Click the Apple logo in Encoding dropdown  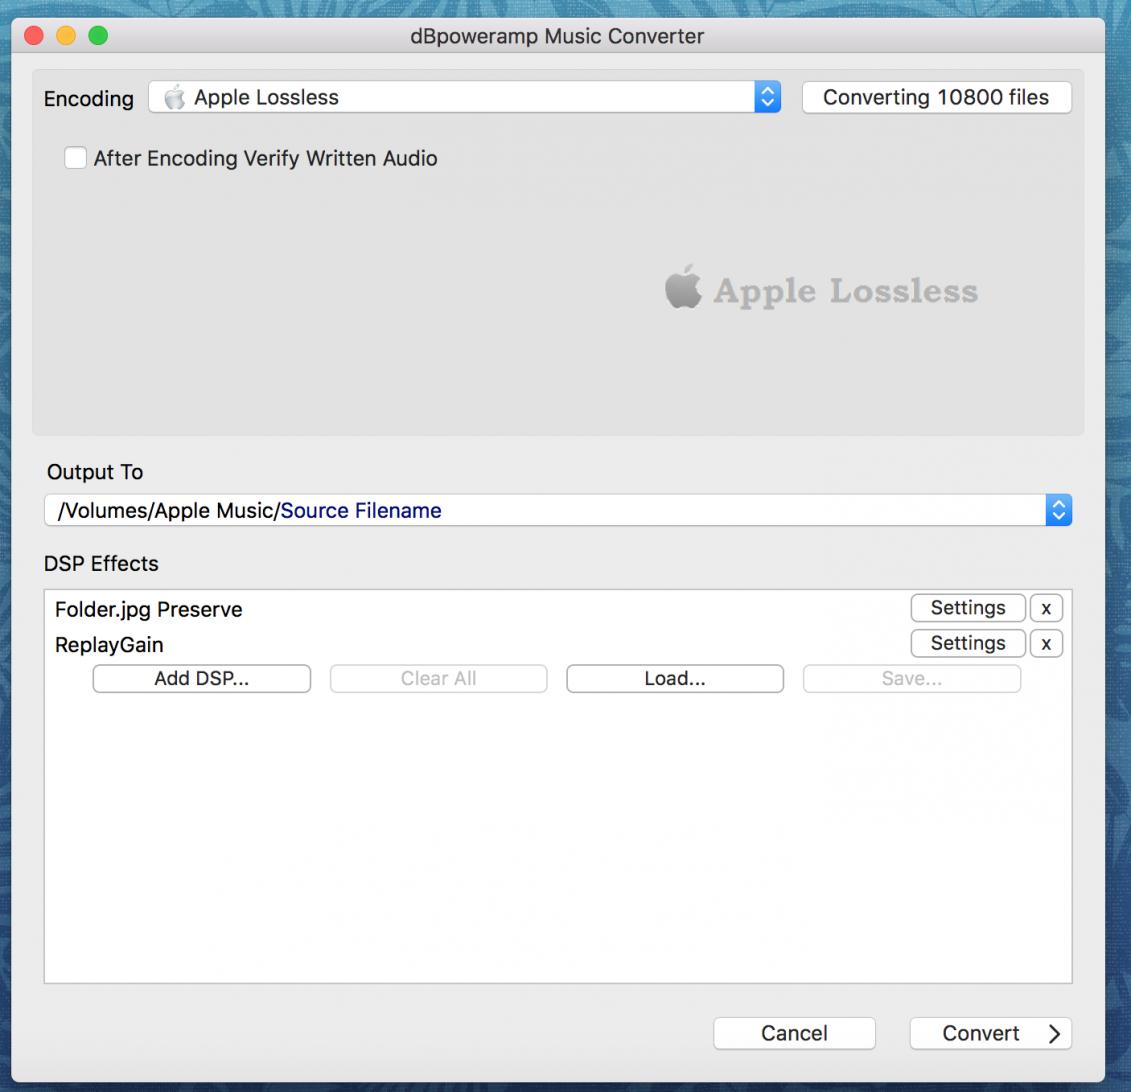tap(175, 97)
